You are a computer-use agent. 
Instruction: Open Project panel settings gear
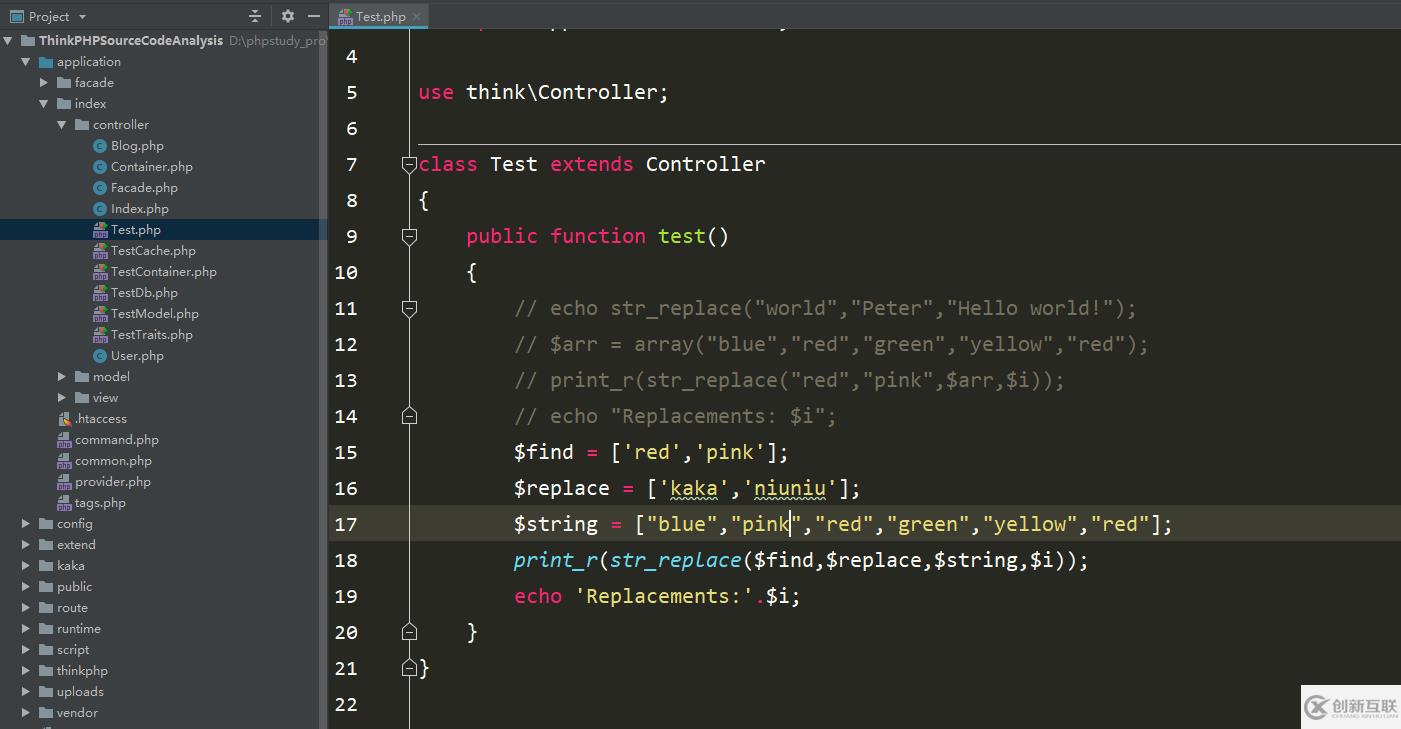tap(288, 16)
